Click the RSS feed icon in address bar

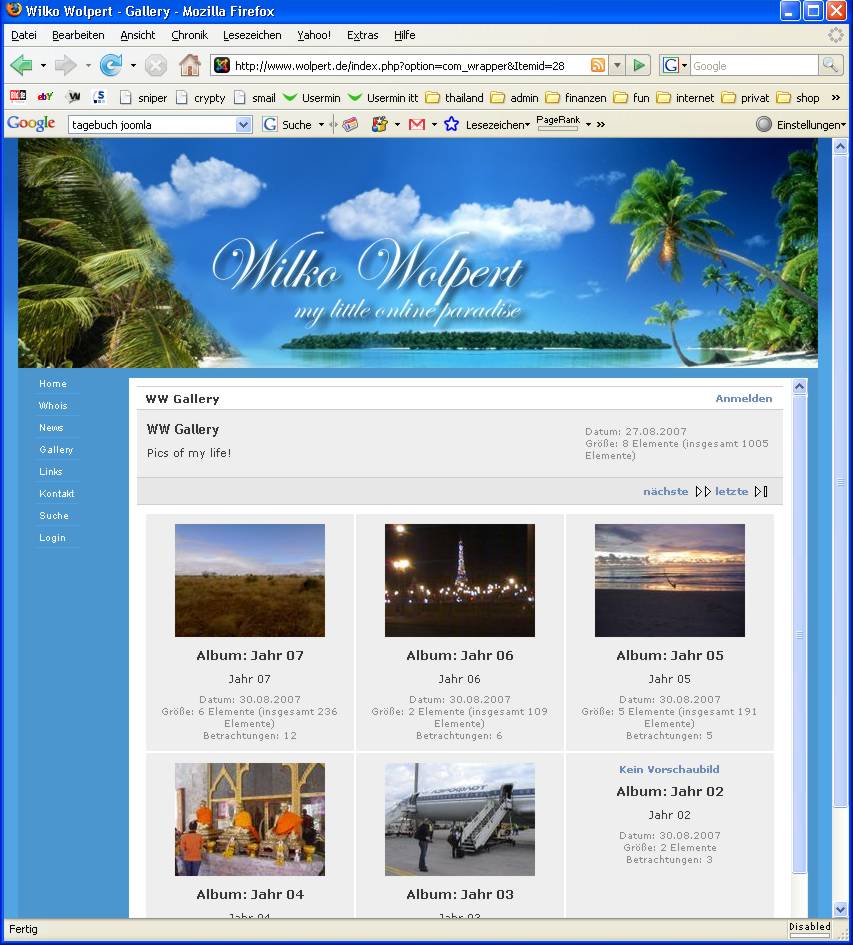tap(597, 65)
